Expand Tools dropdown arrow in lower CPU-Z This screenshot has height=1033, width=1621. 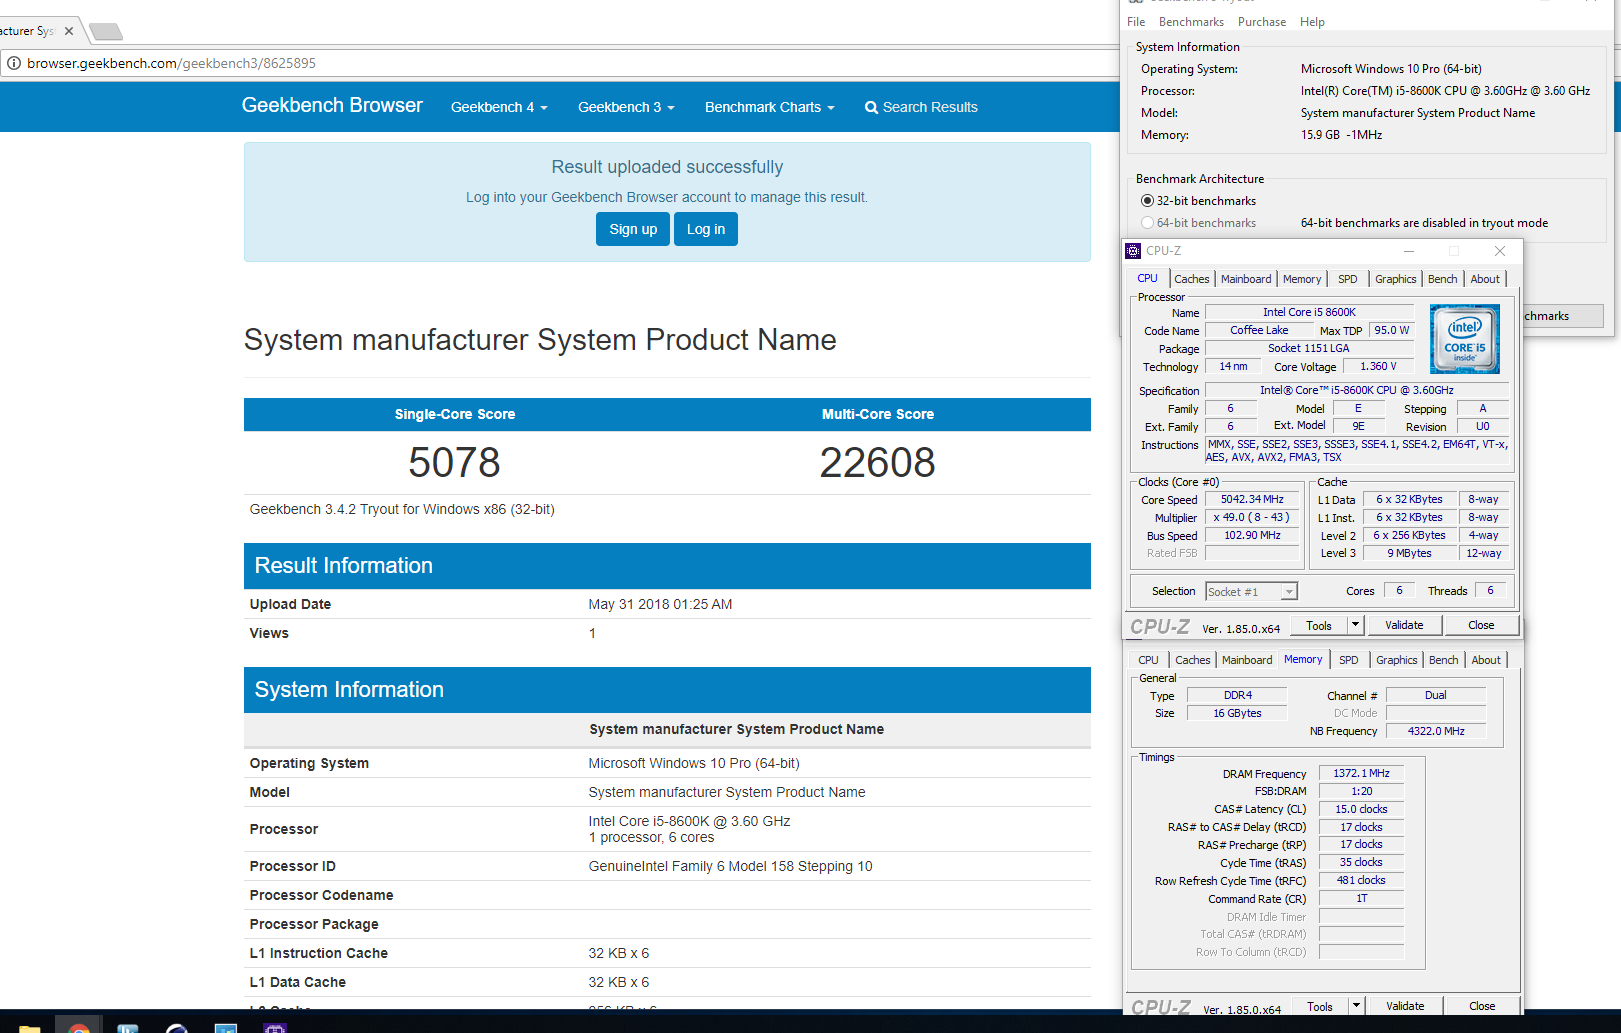point(1356,1006)
